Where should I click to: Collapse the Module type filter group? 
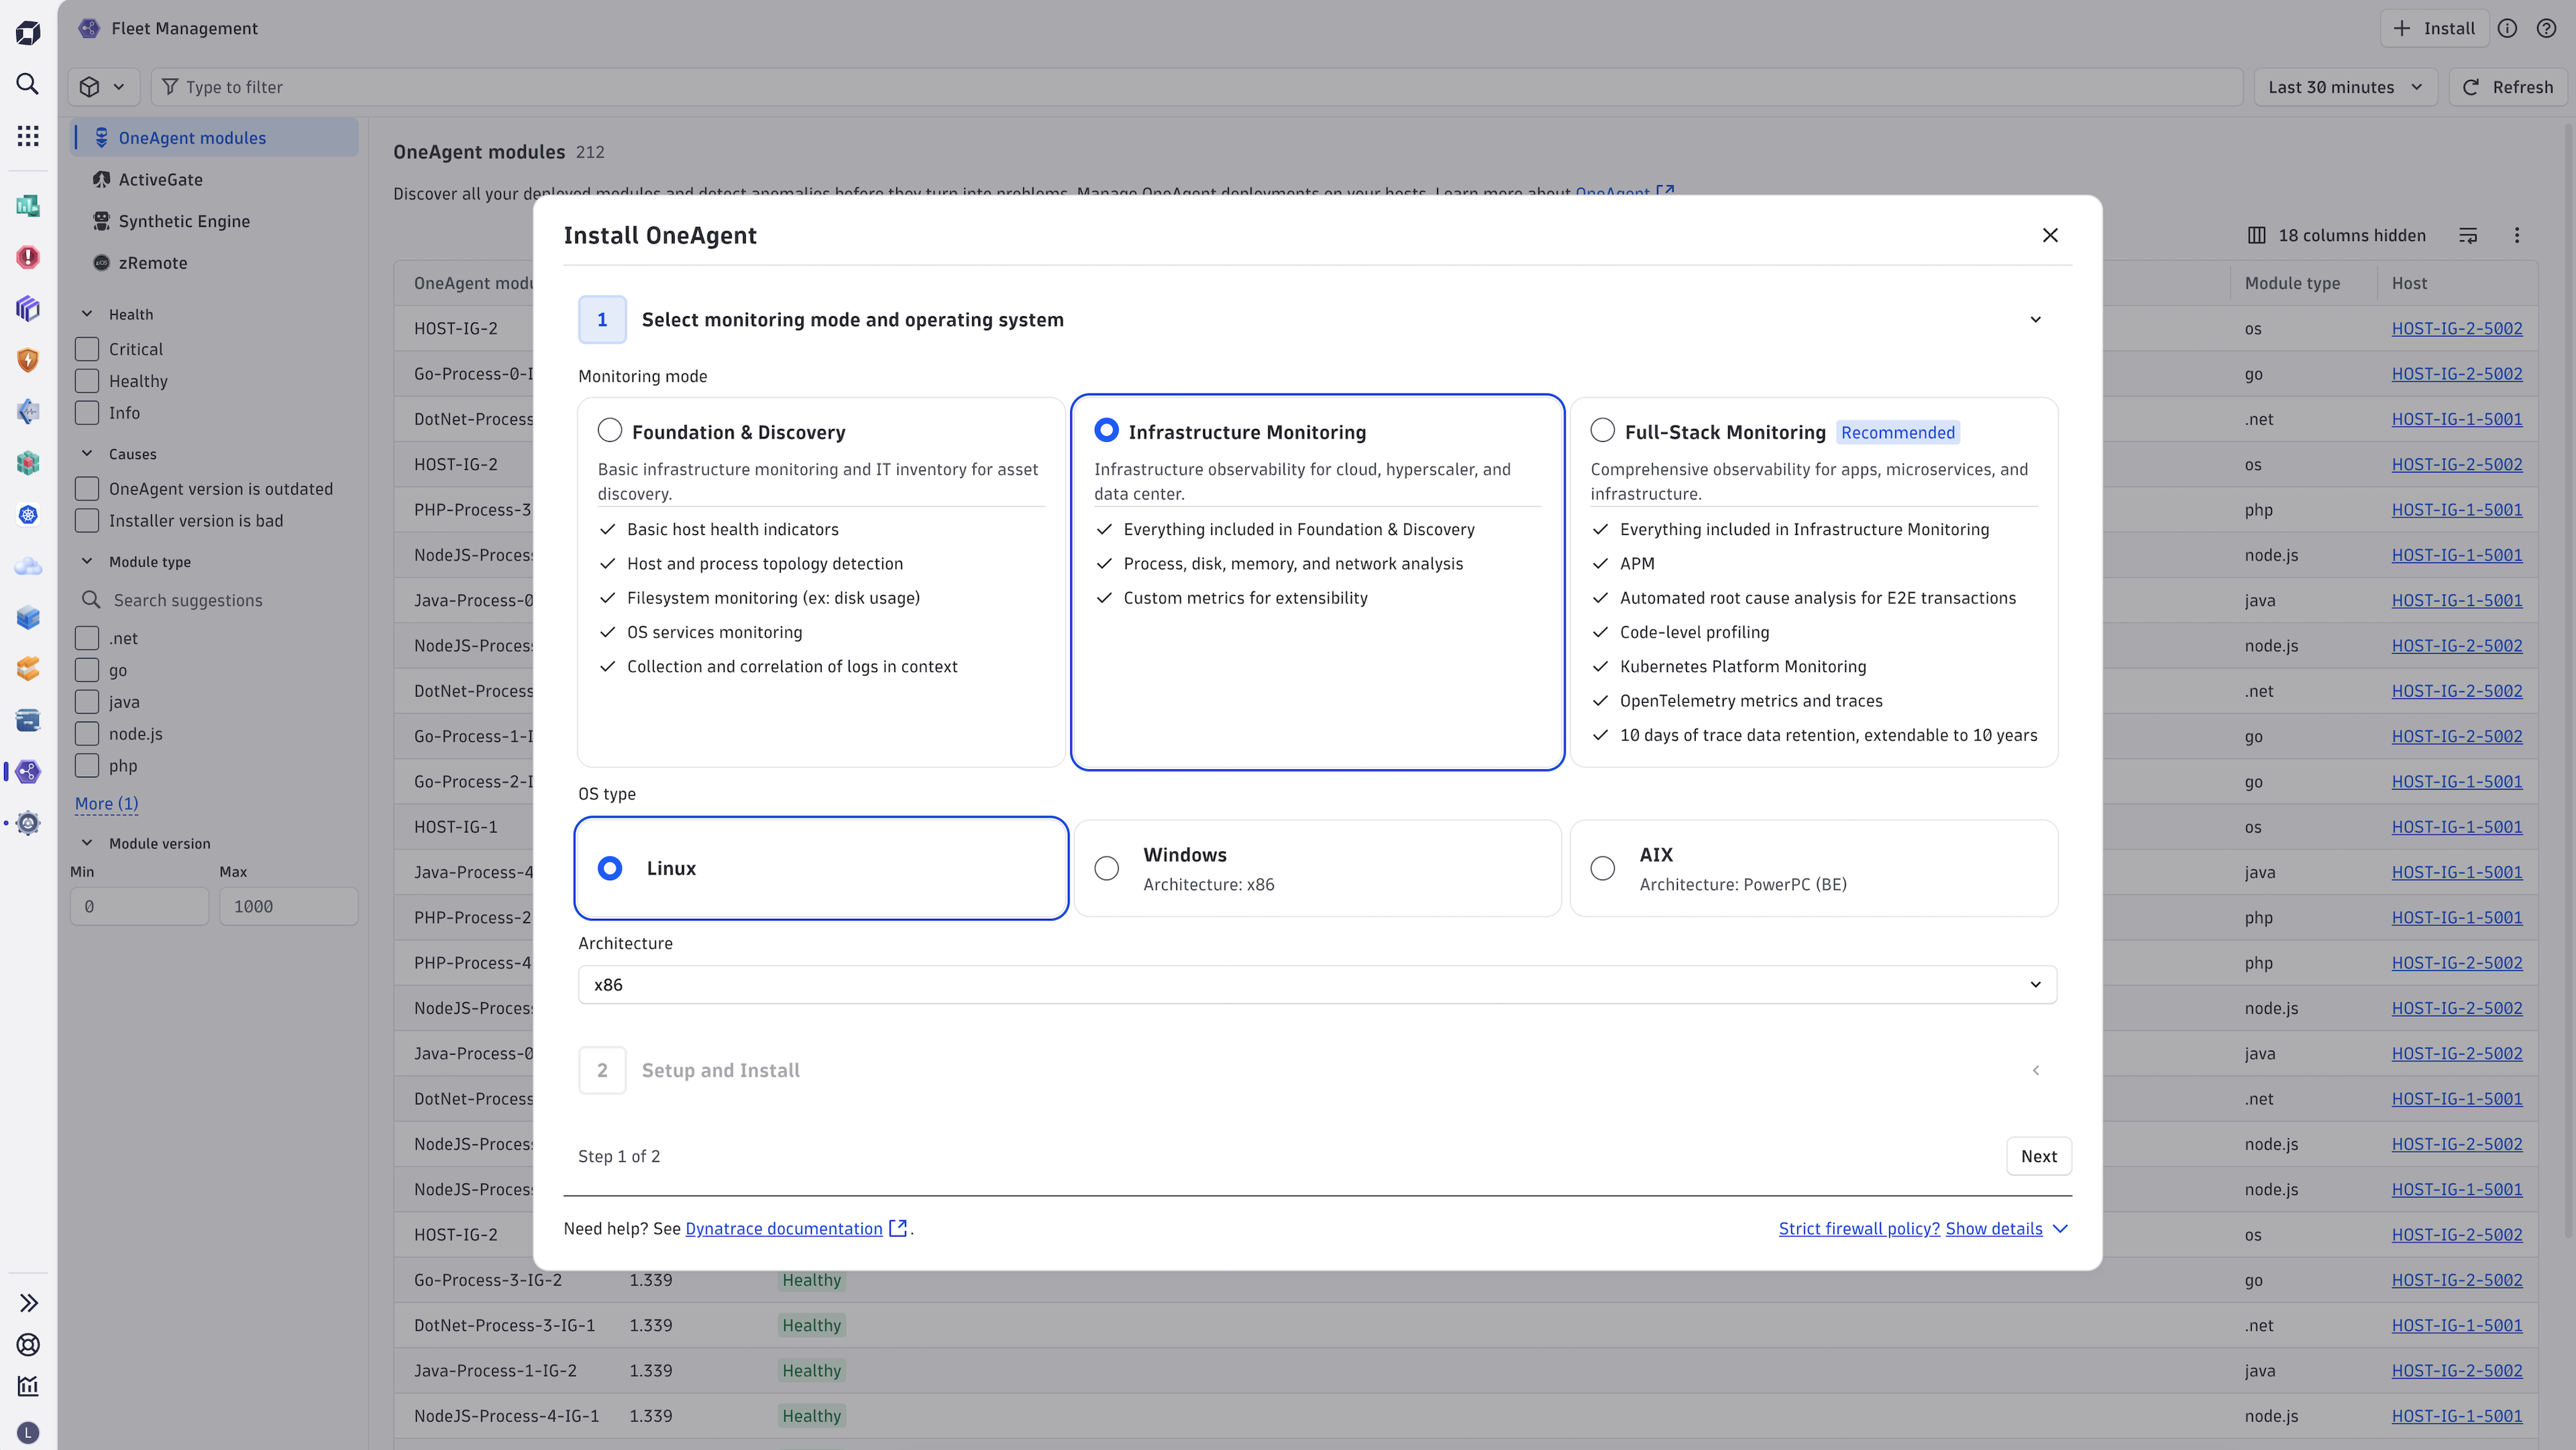87,562
